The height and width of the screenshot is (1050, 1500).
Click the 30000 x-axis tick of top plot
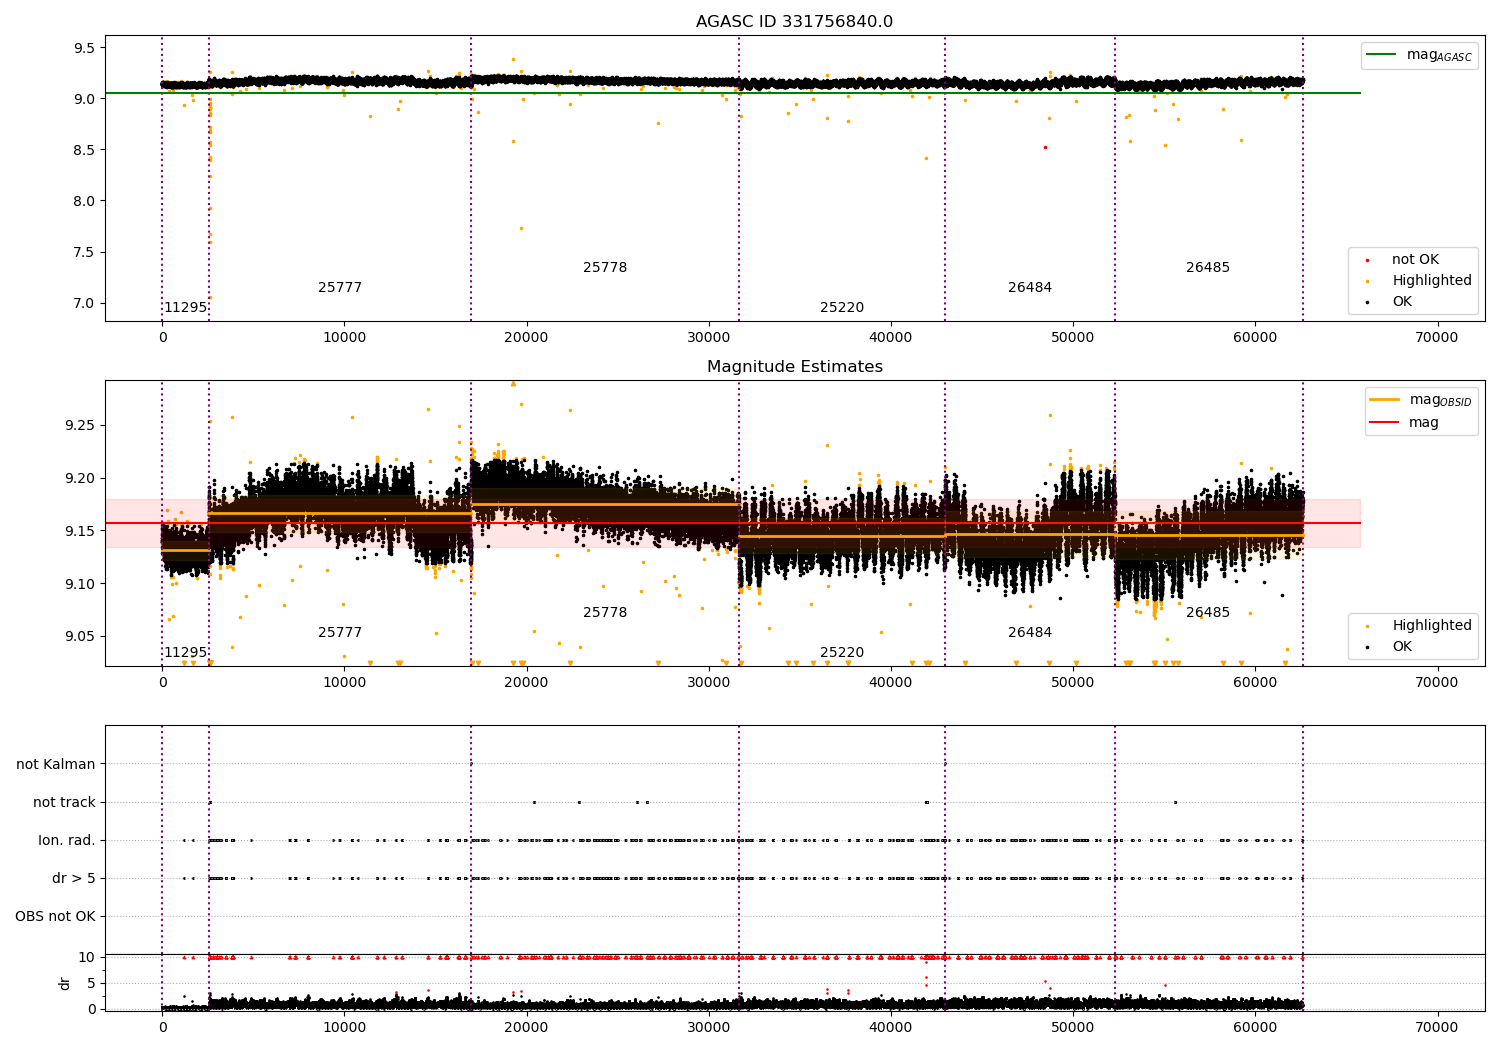point(708,338)
